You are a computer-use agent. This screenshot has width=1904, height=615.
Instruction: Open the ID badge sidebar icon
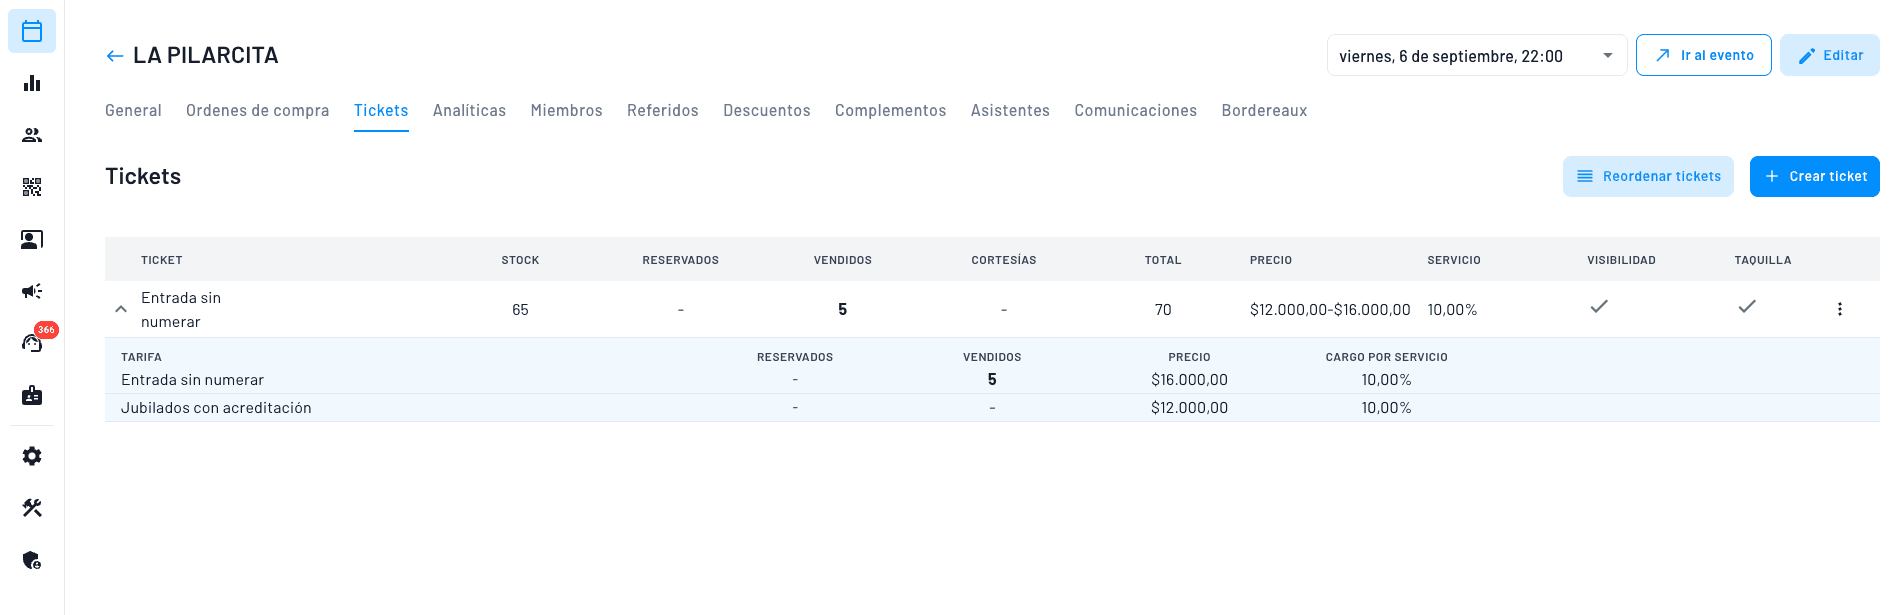tap(32, 395)
